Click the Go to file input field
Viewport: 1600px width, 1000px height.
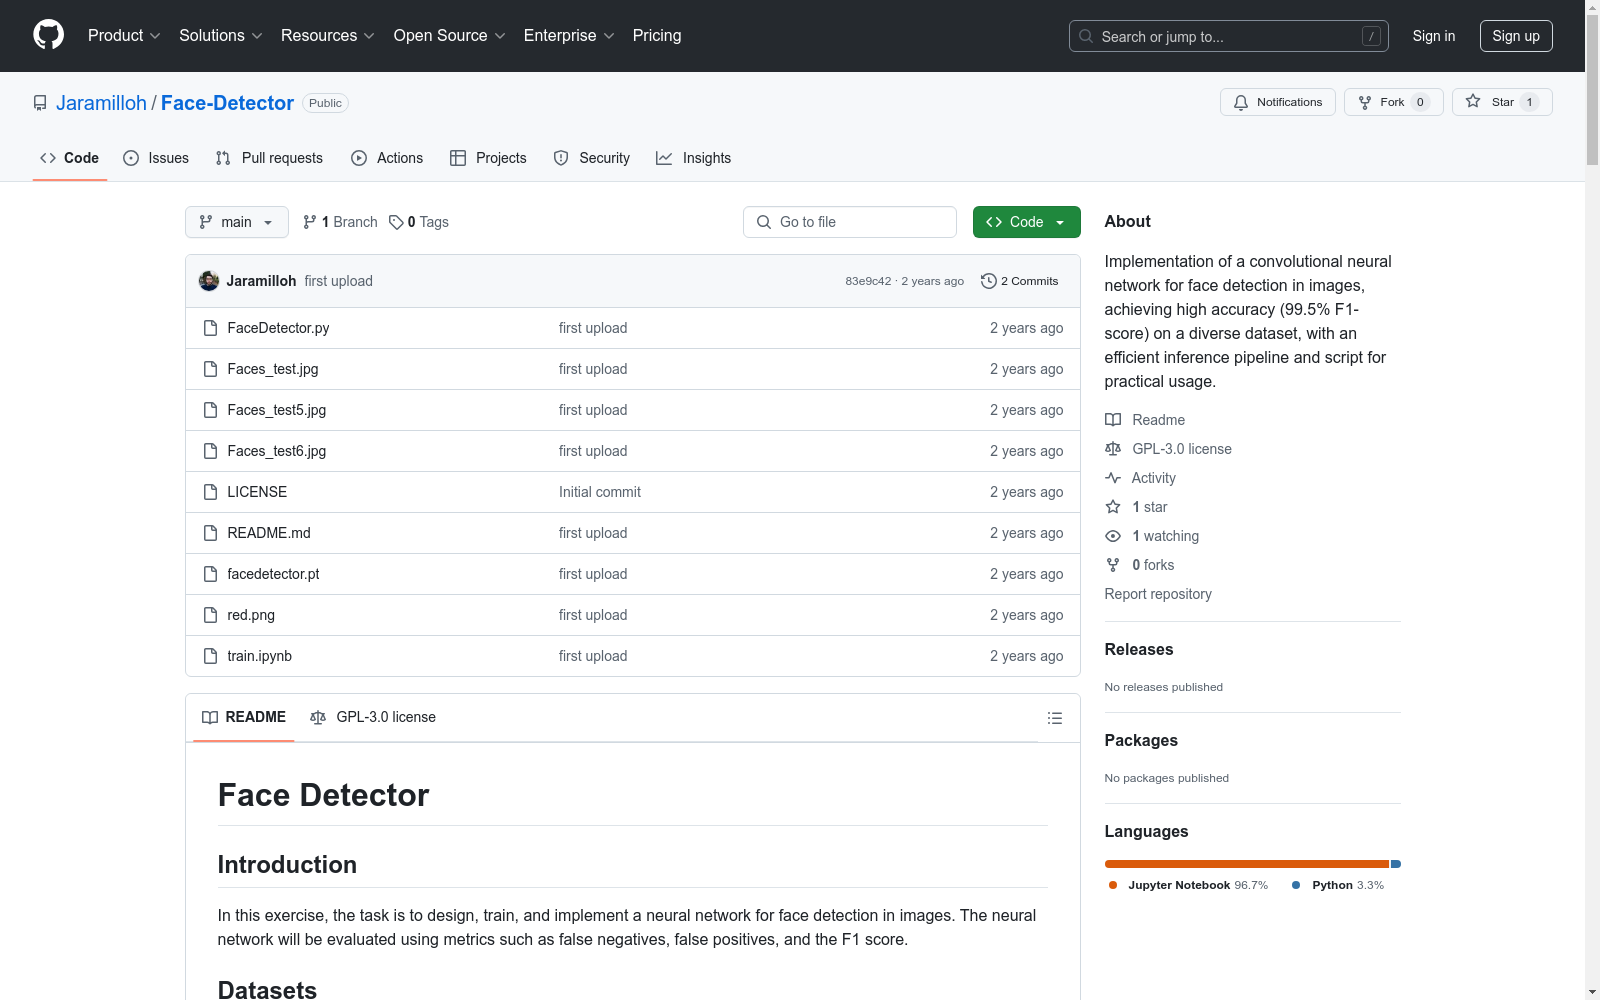pyautogui.click(x=850, y=222)
